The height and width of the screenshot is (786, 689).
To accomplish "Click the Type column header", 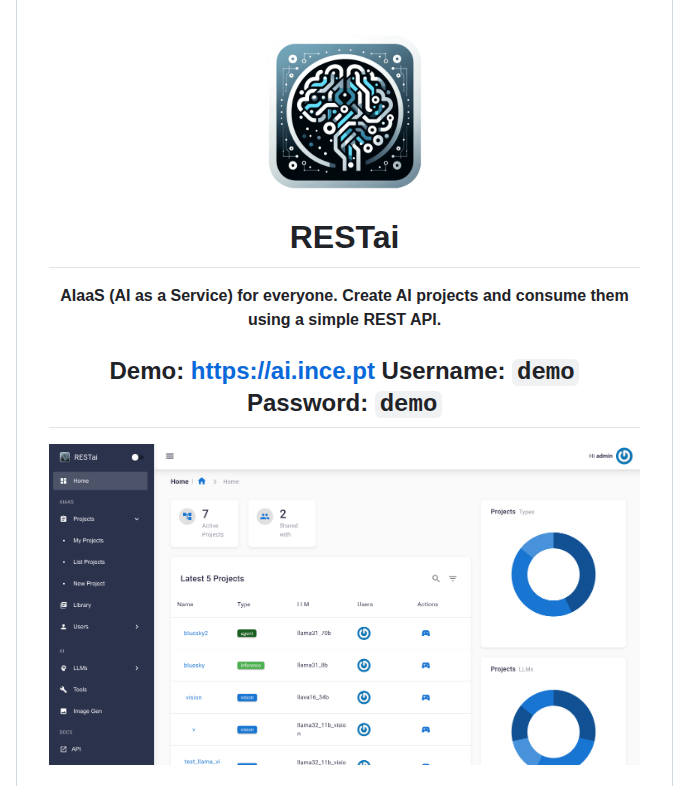I will click(x=244, y=605).
